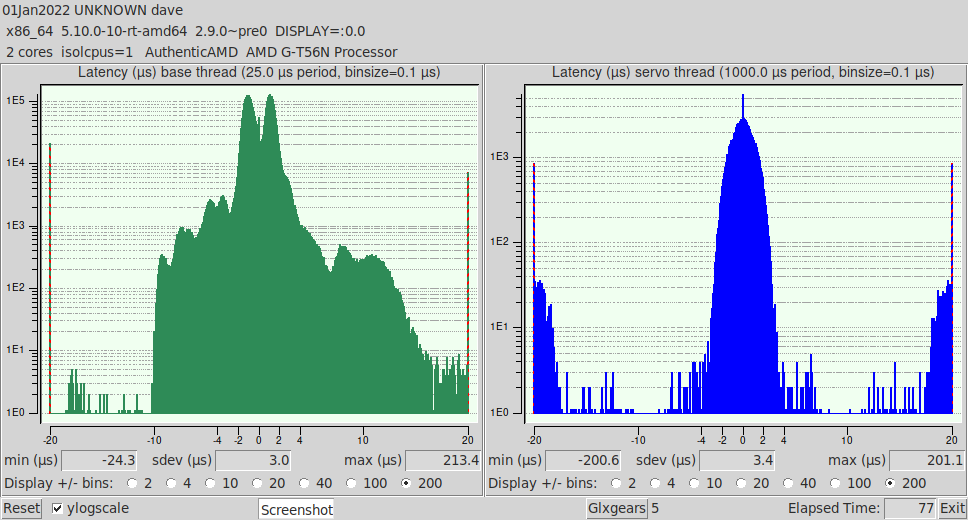
Task: Click the Glxgears button
Action: [x=617, y=508]
